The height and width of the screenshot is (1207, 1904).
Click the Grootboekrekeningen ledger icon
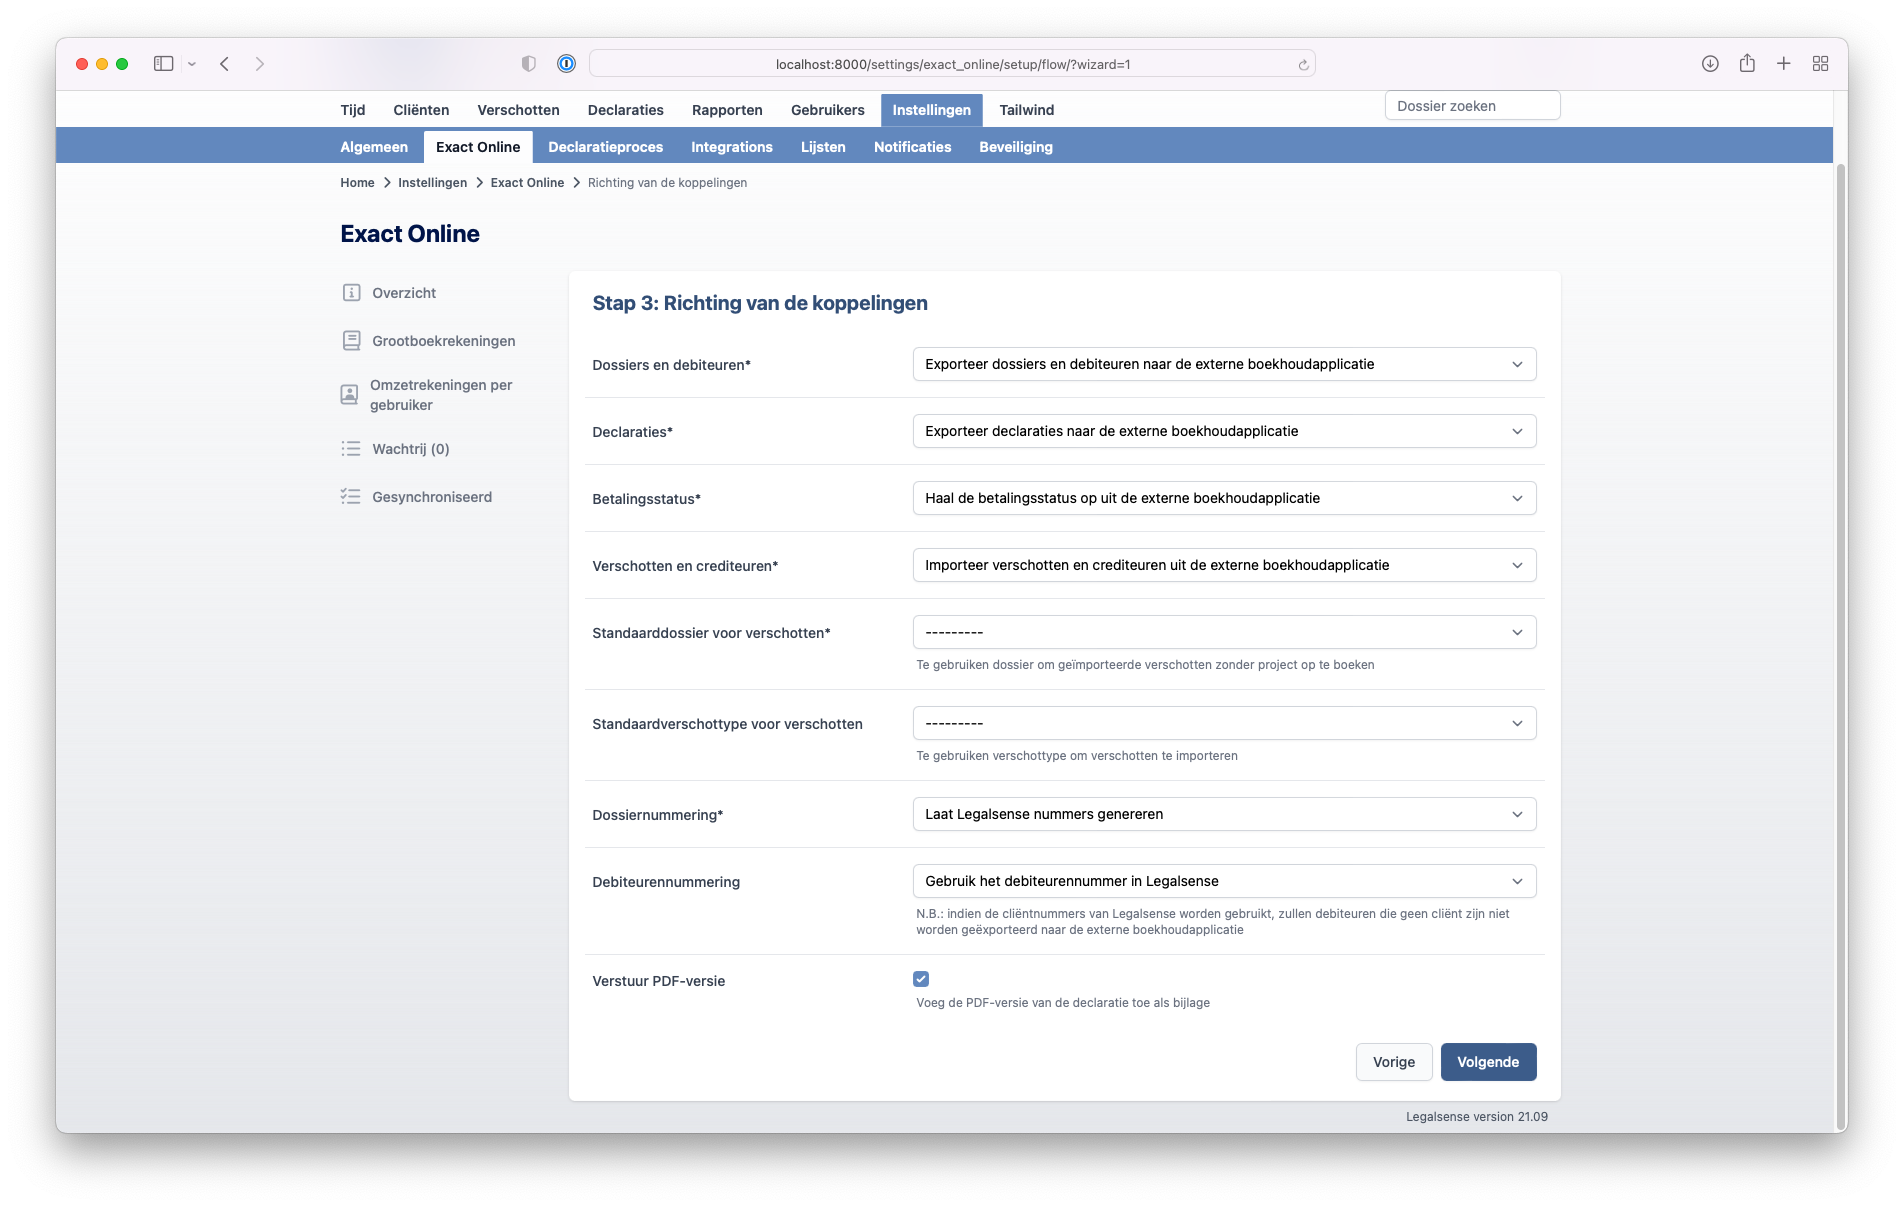coord(351,341)
